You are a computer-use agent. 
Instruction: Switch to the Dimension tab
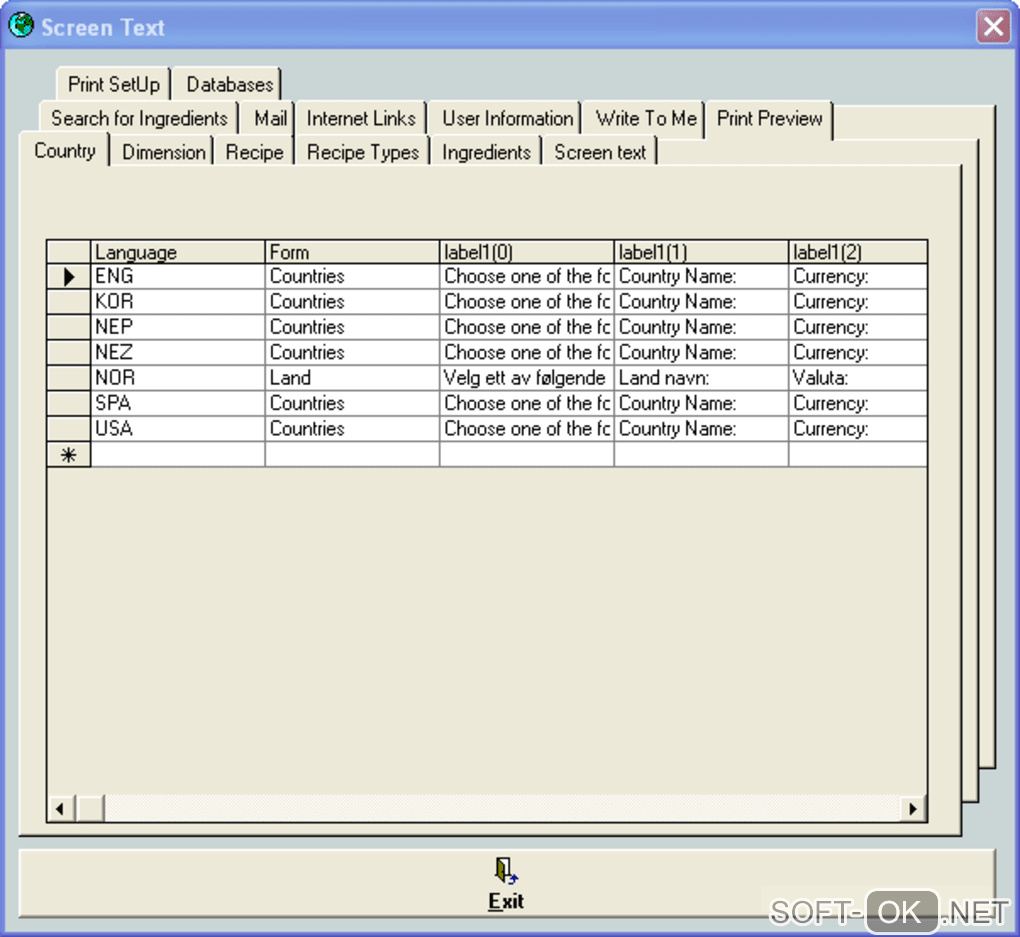163,152
